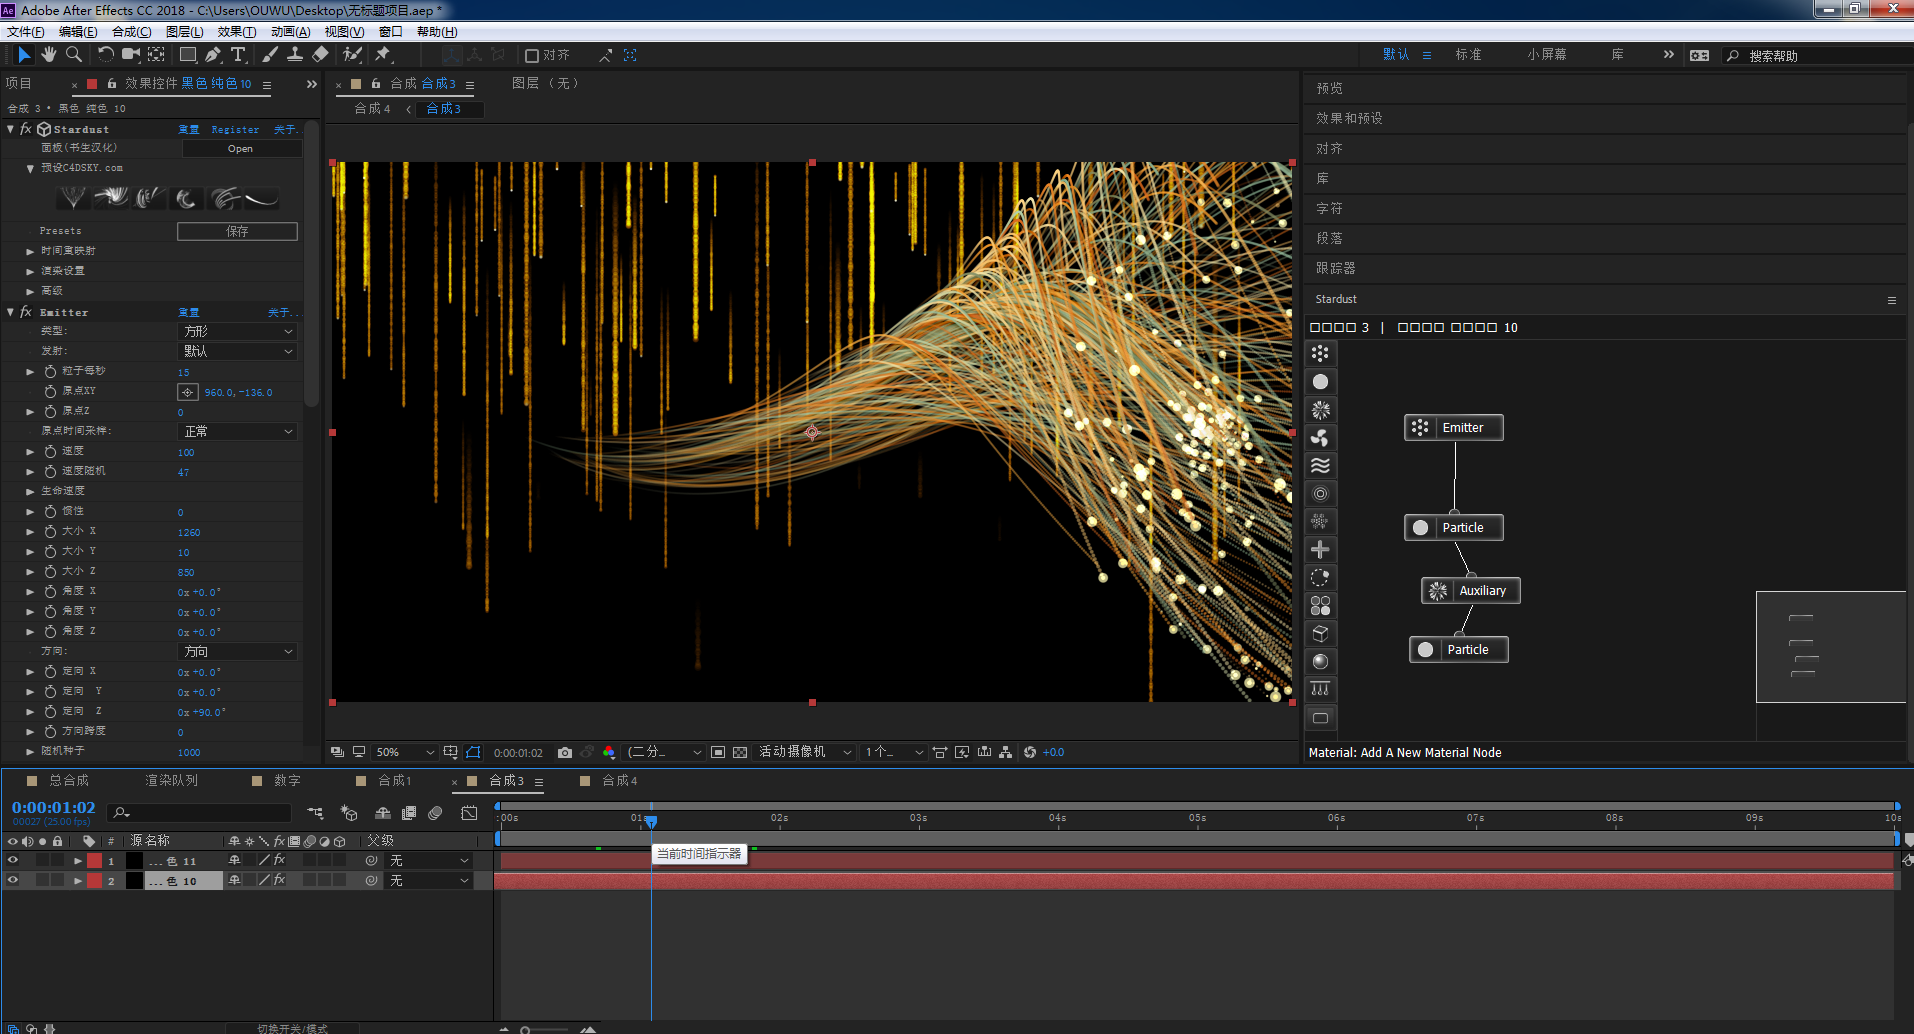Enable the 对齐 snapping checkbox
The image size is (1914, 1034).
[x=532, y=56]
